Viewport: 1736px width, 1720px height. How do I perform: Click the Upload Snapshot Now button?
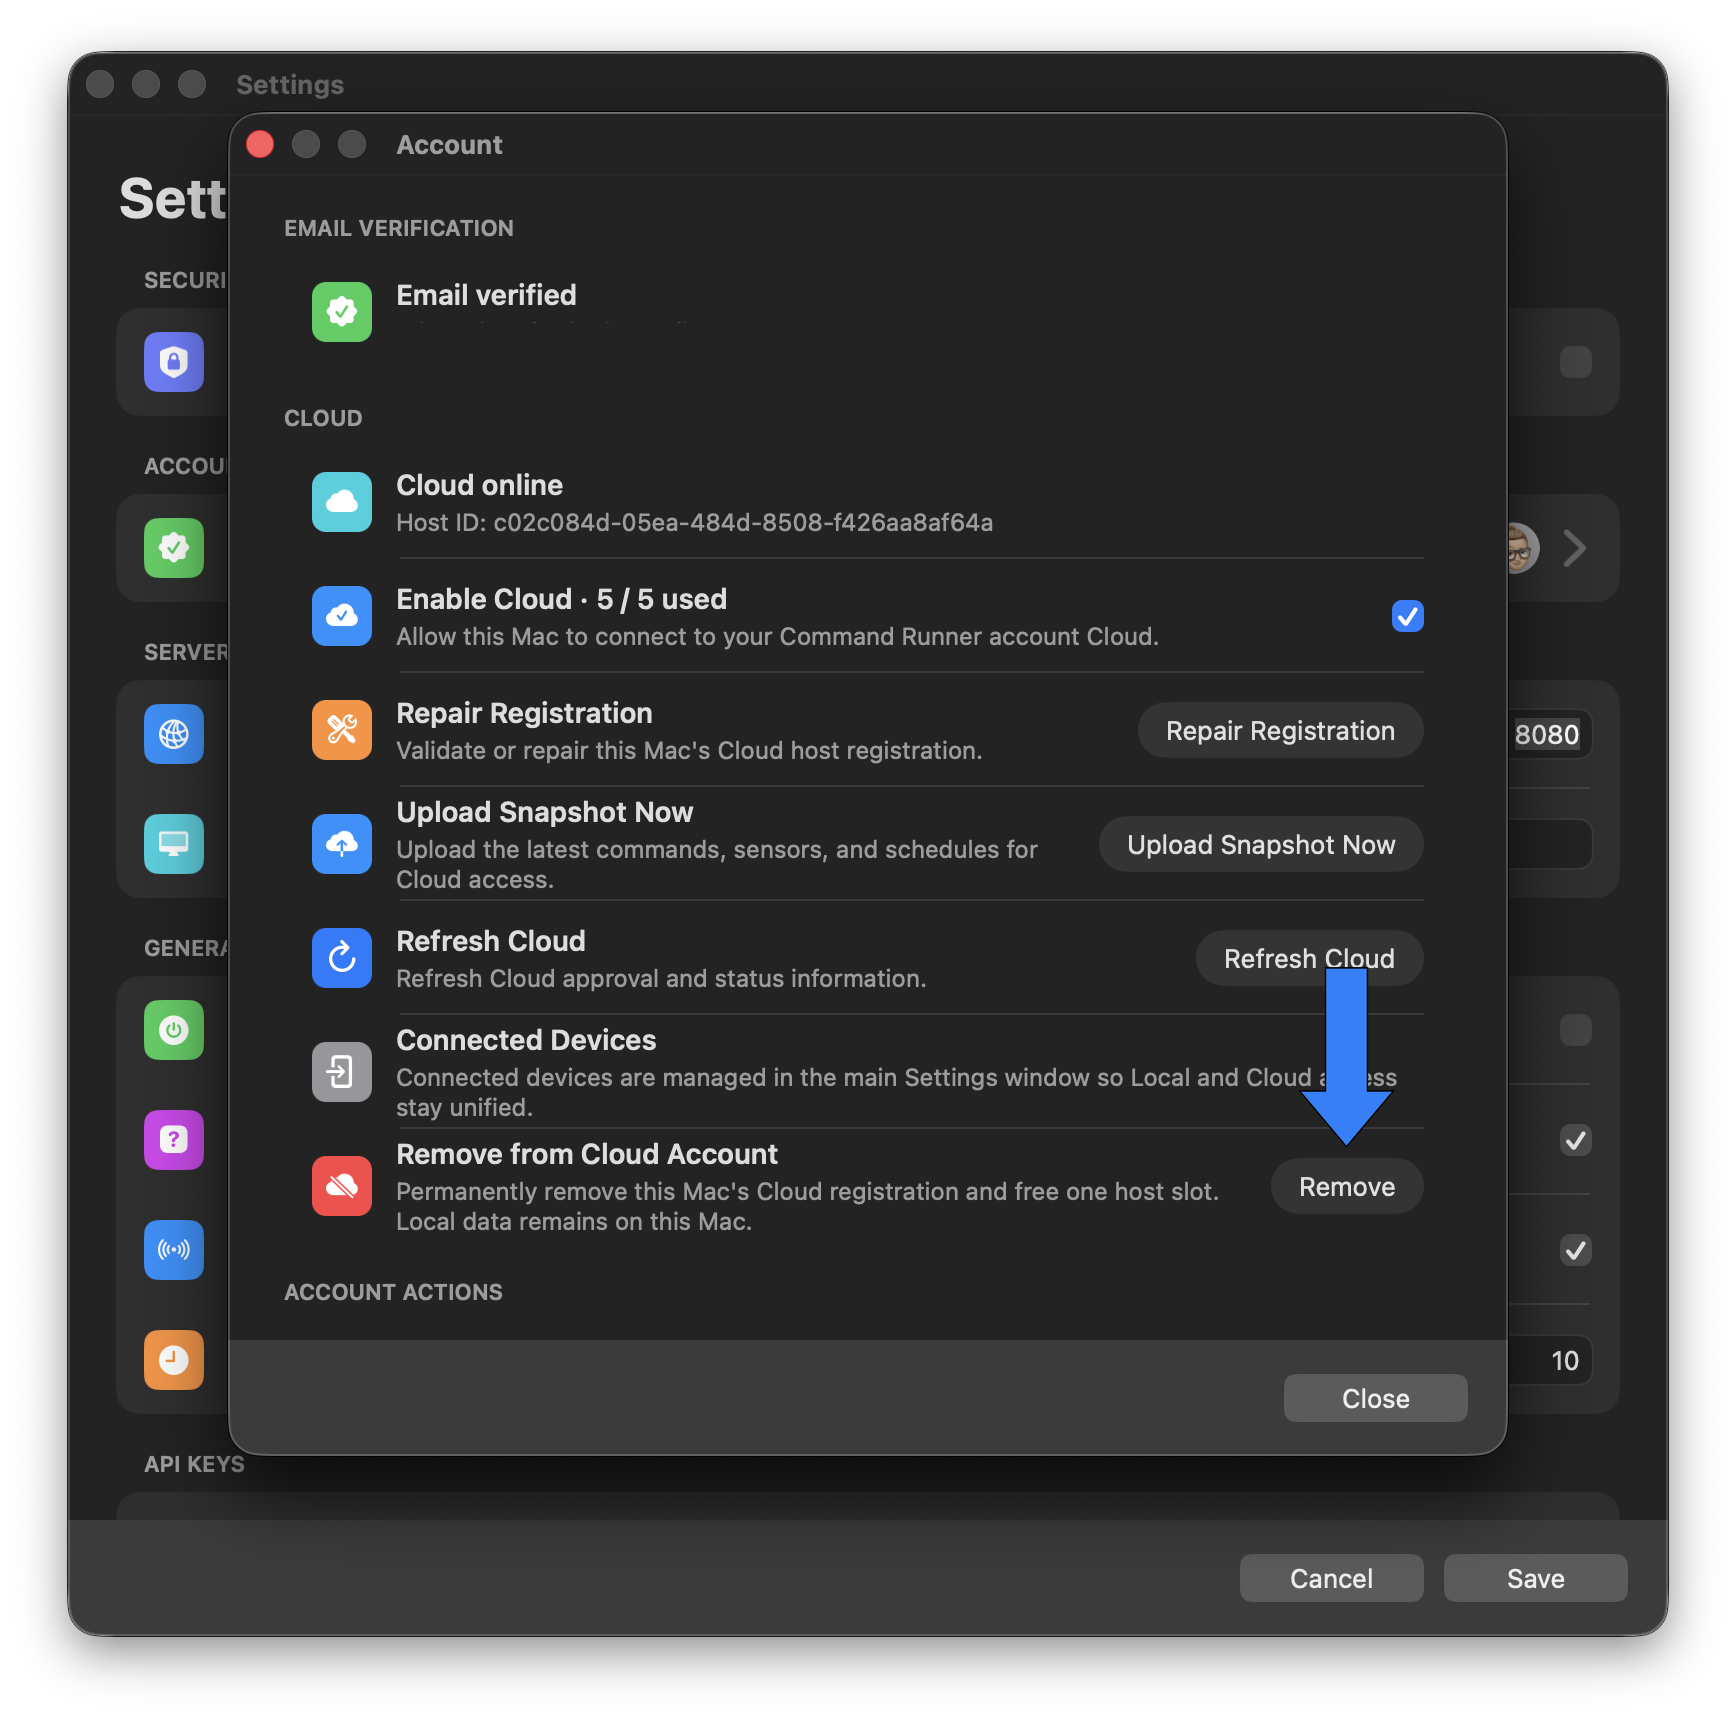[1261, 845]
